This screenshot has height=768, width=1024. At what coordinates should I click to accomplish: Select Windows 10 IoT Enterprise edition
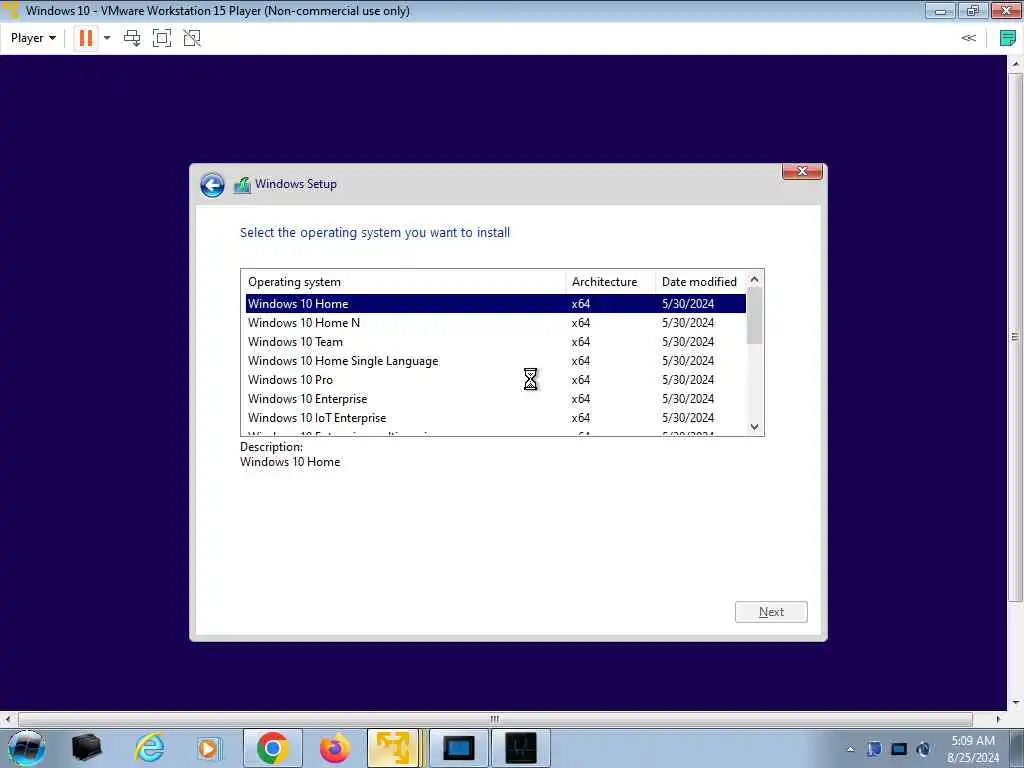point(496,417)
